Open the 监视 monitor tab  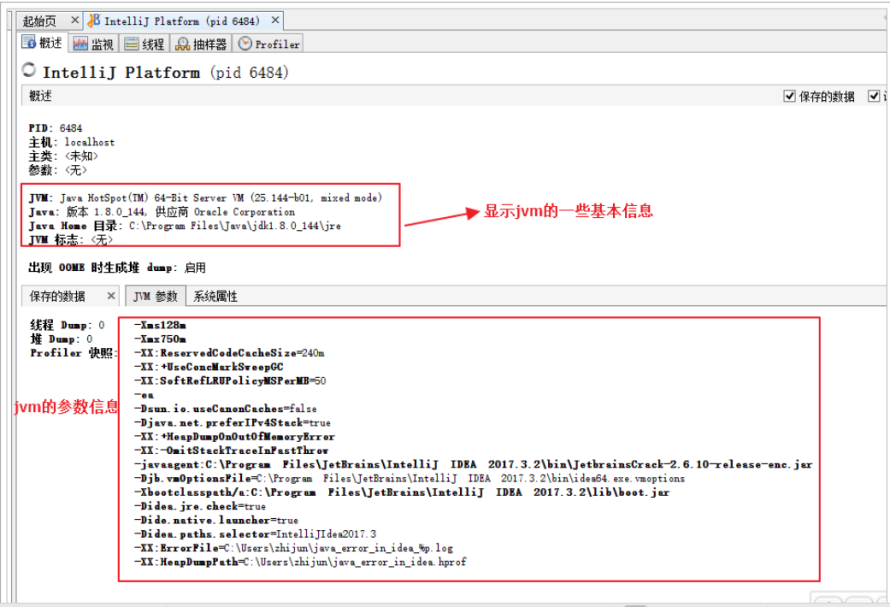tap(94, 44)
